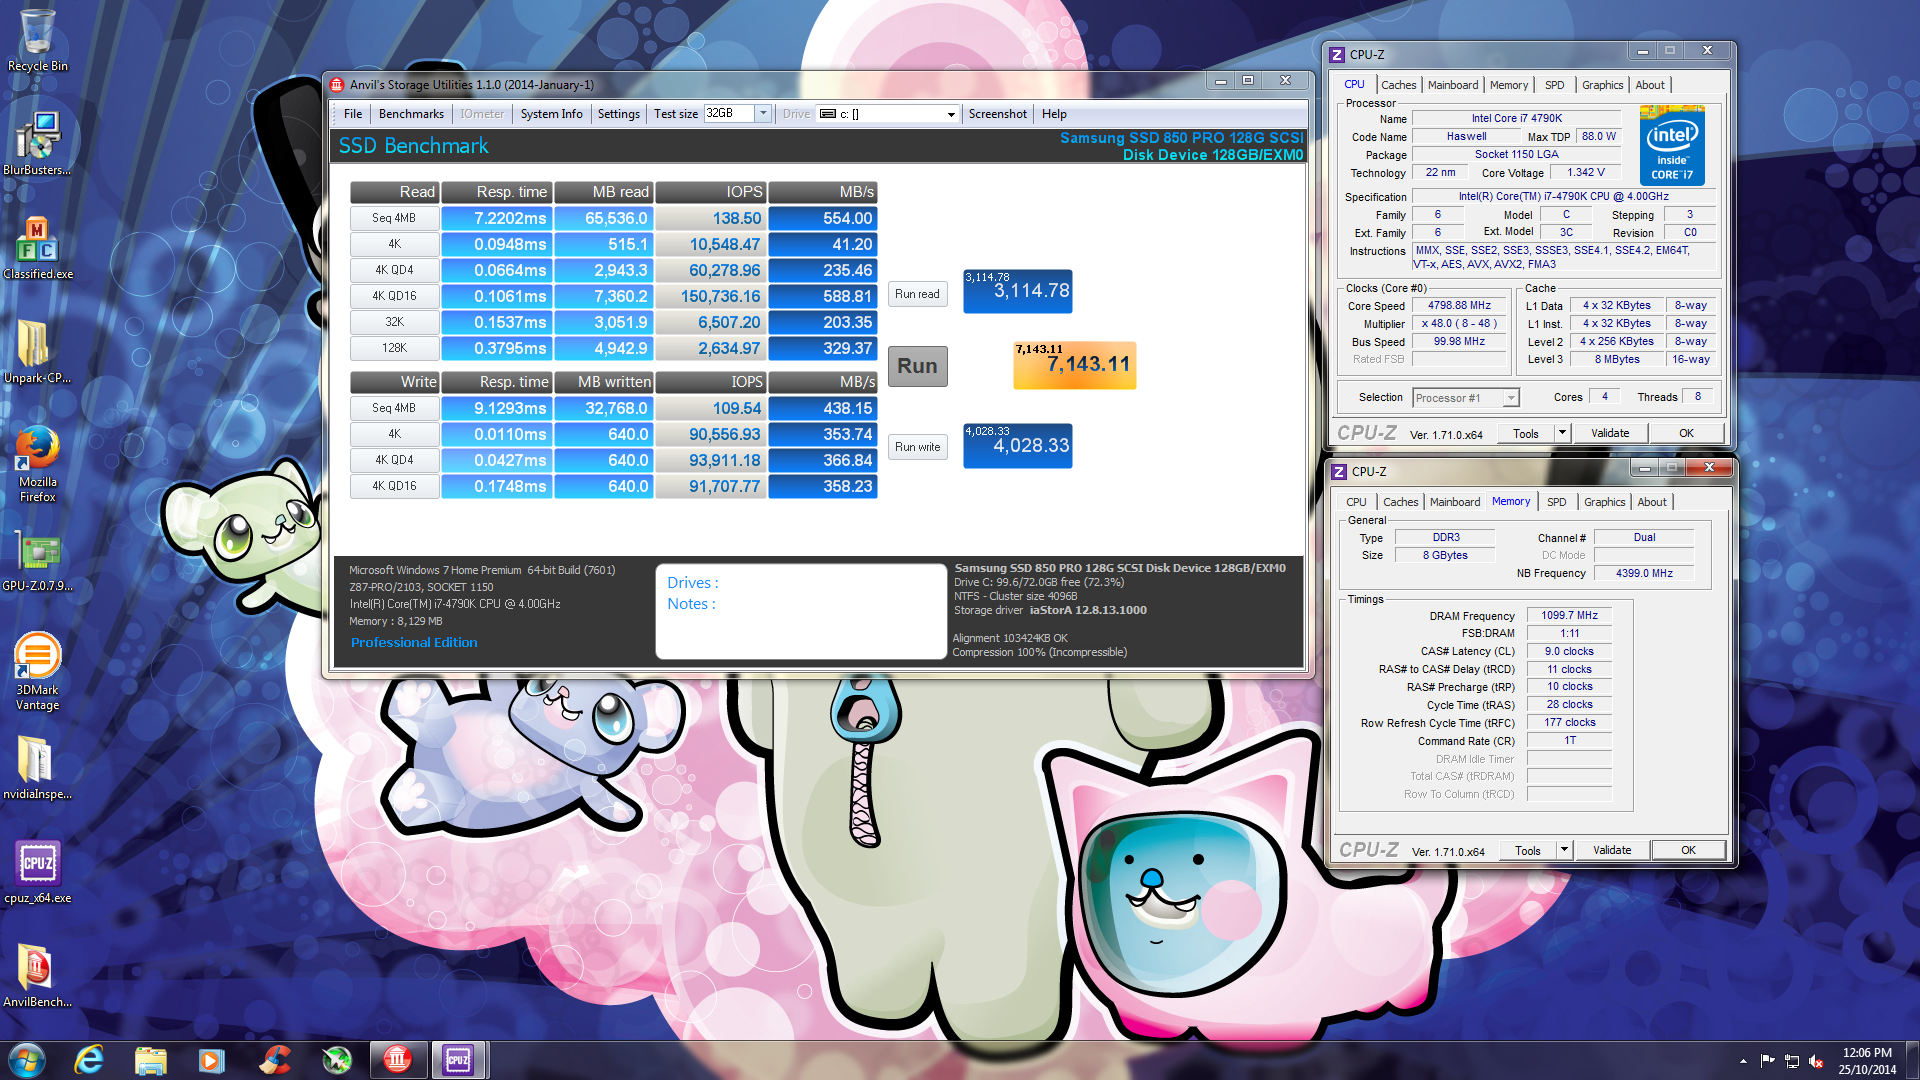
Task: Open the Mozilla Firefox desktop icon
Action: [37, 450]
